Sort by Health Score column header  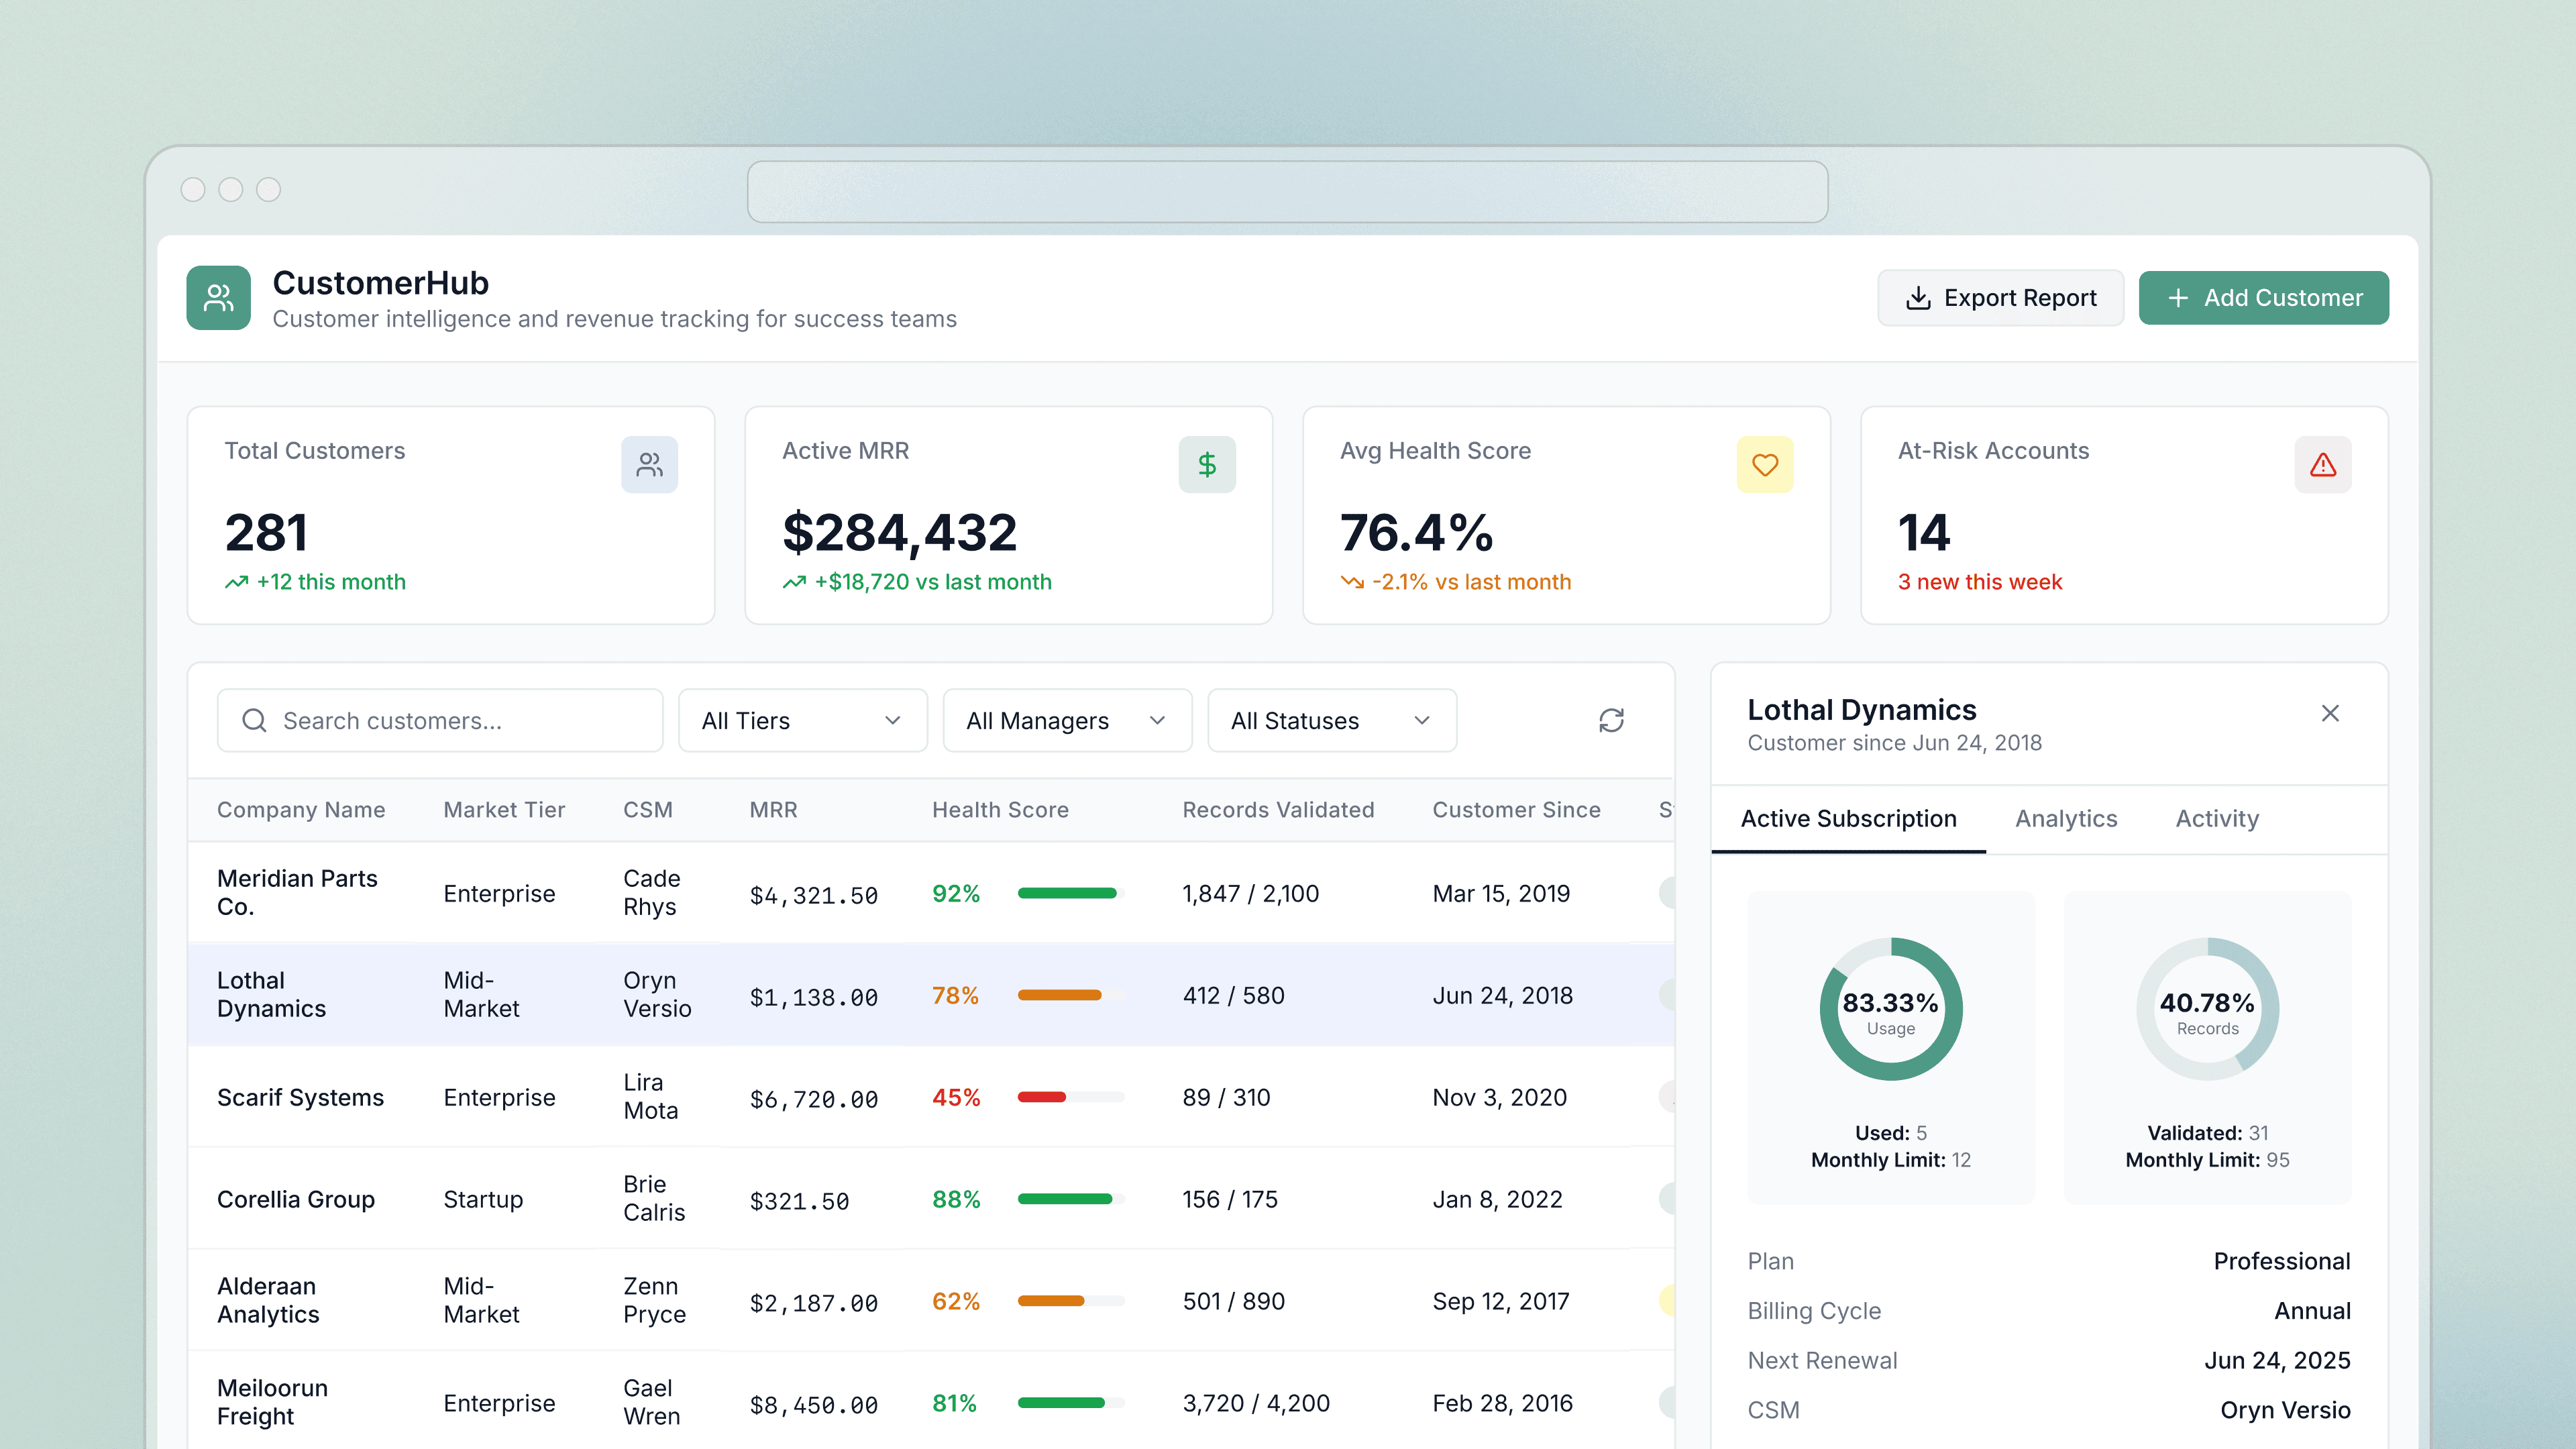click(x=1000, y=810)
